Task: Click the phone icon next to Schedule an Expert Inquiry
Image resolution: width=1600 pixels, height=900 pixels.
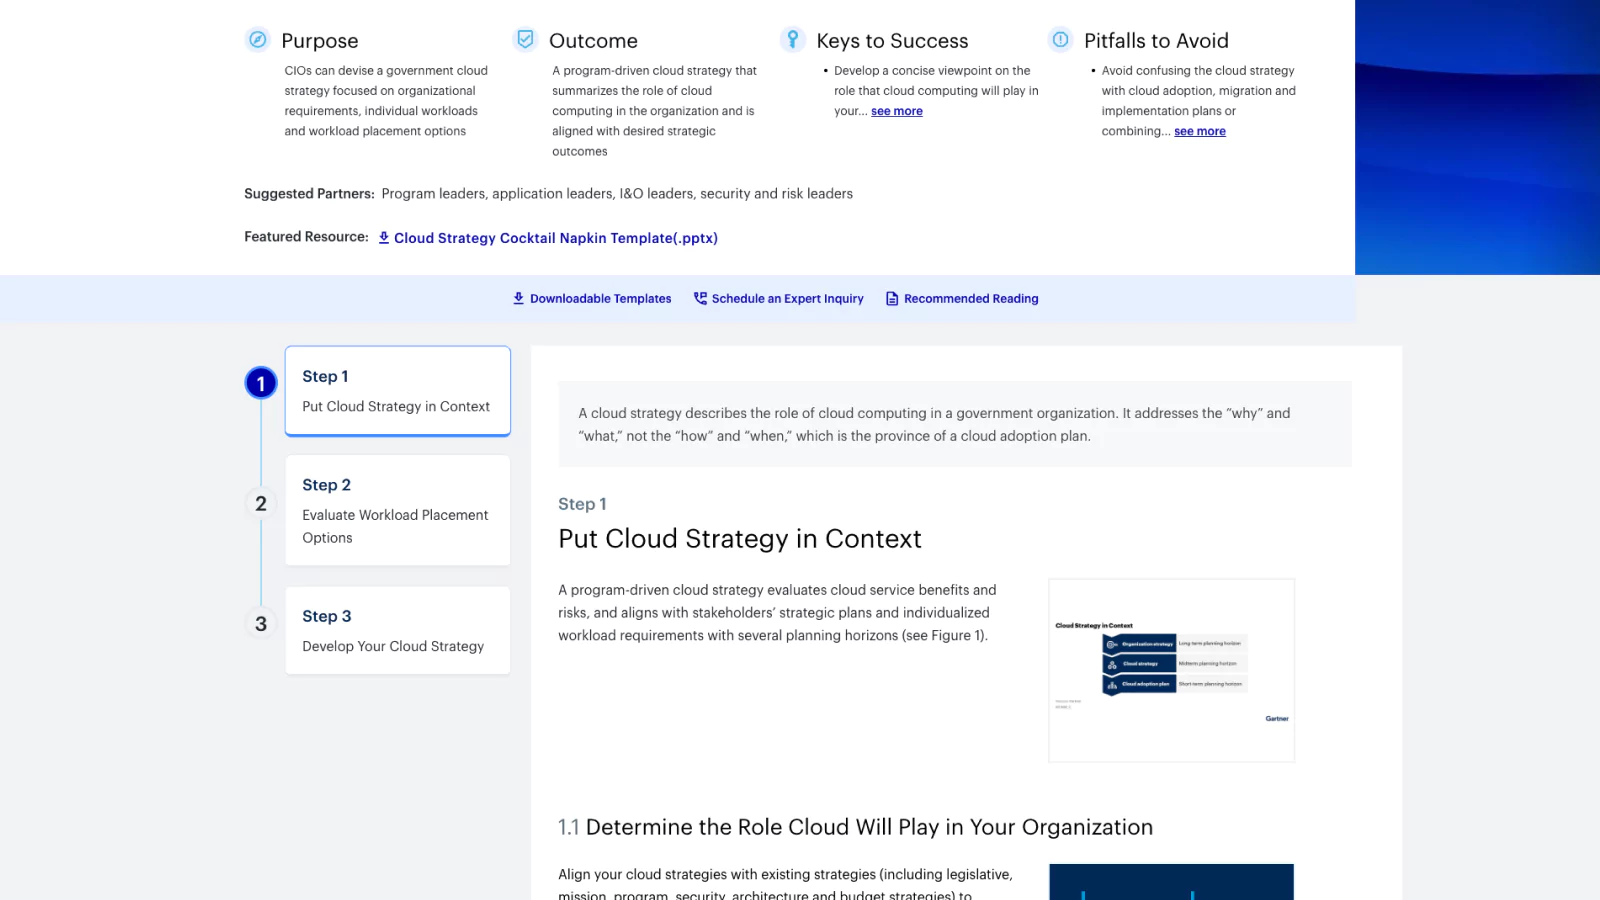Action: pos(699,298)
